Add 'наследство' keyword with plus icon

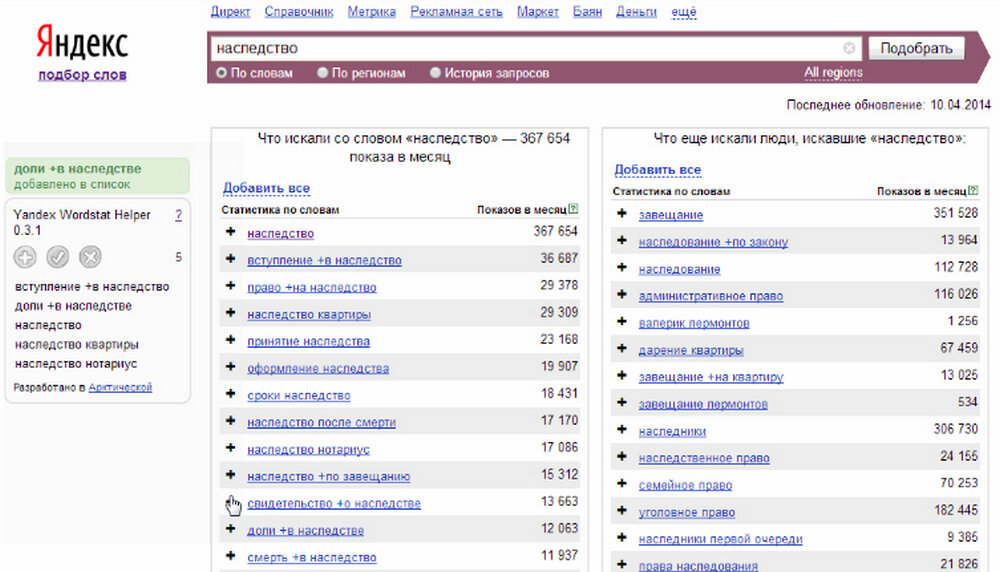(231, 232)
